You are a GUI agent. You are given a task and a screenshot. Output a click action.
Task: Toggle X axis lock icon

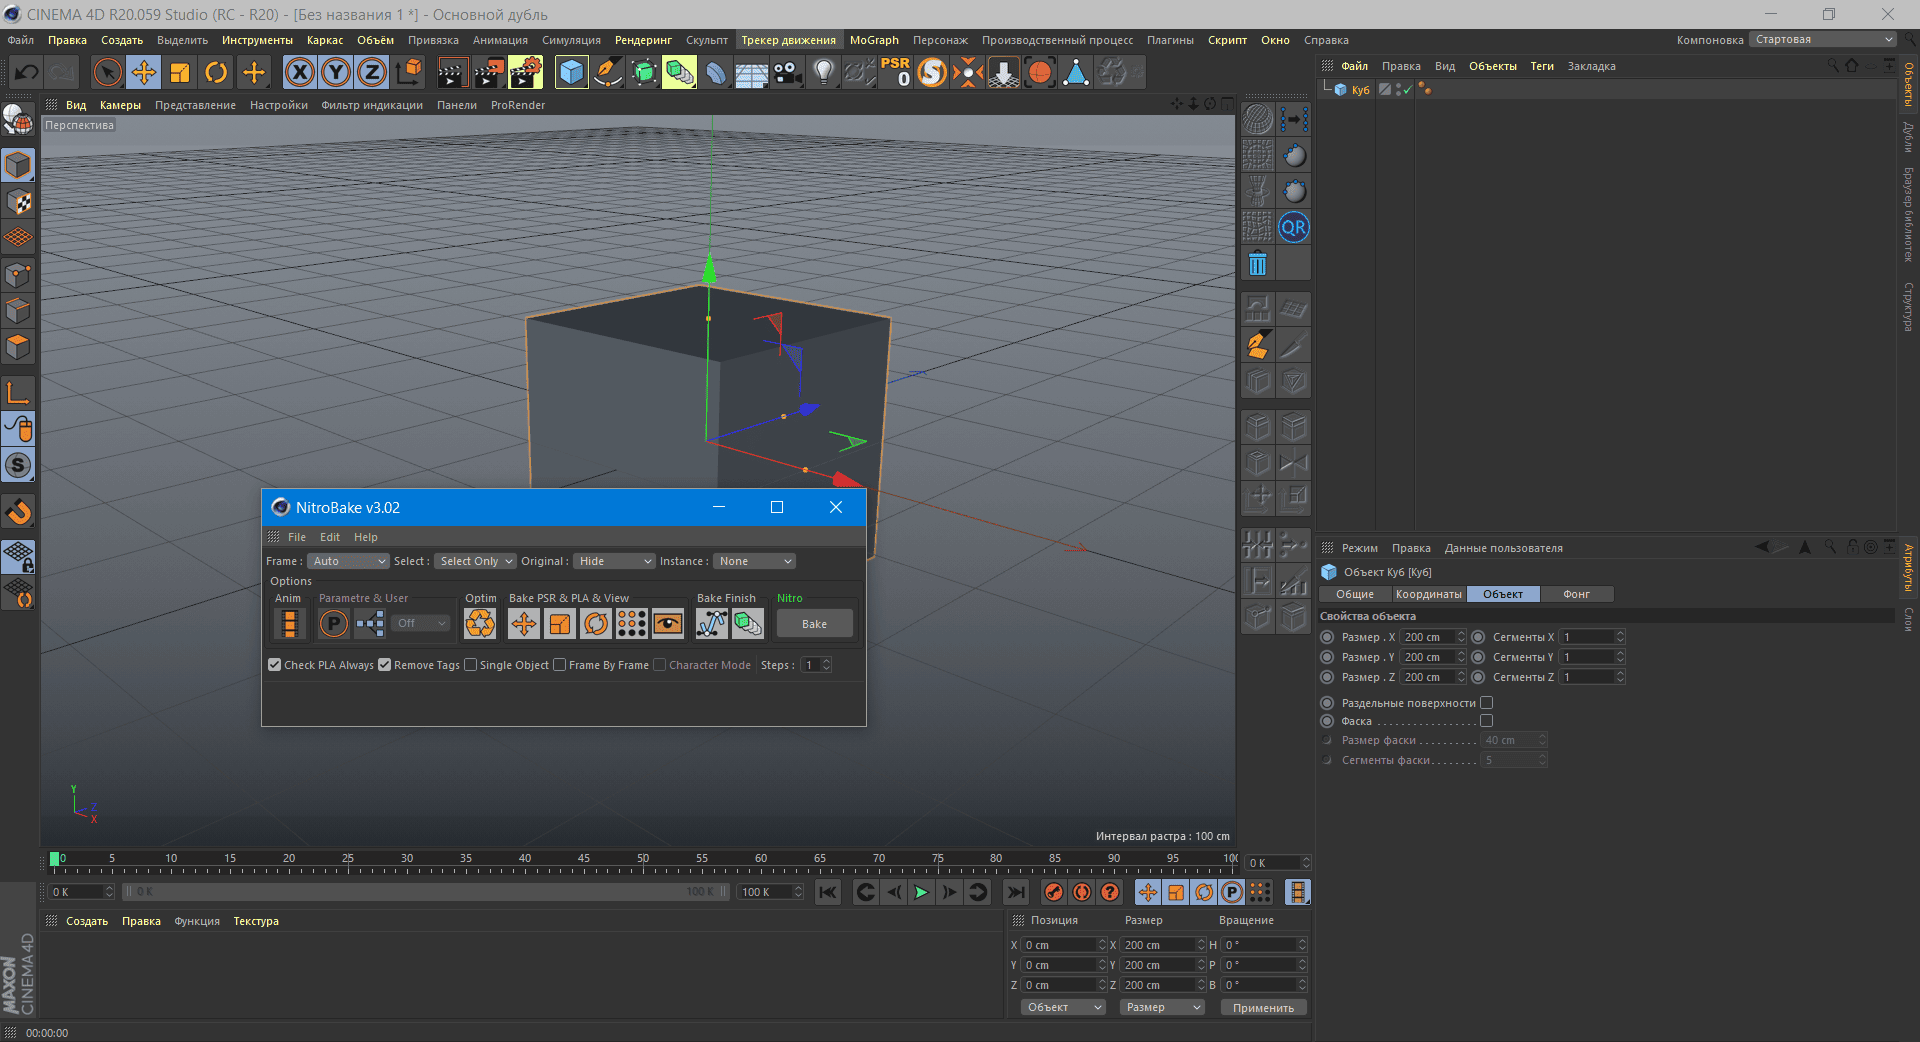click(x=299, y=72)
